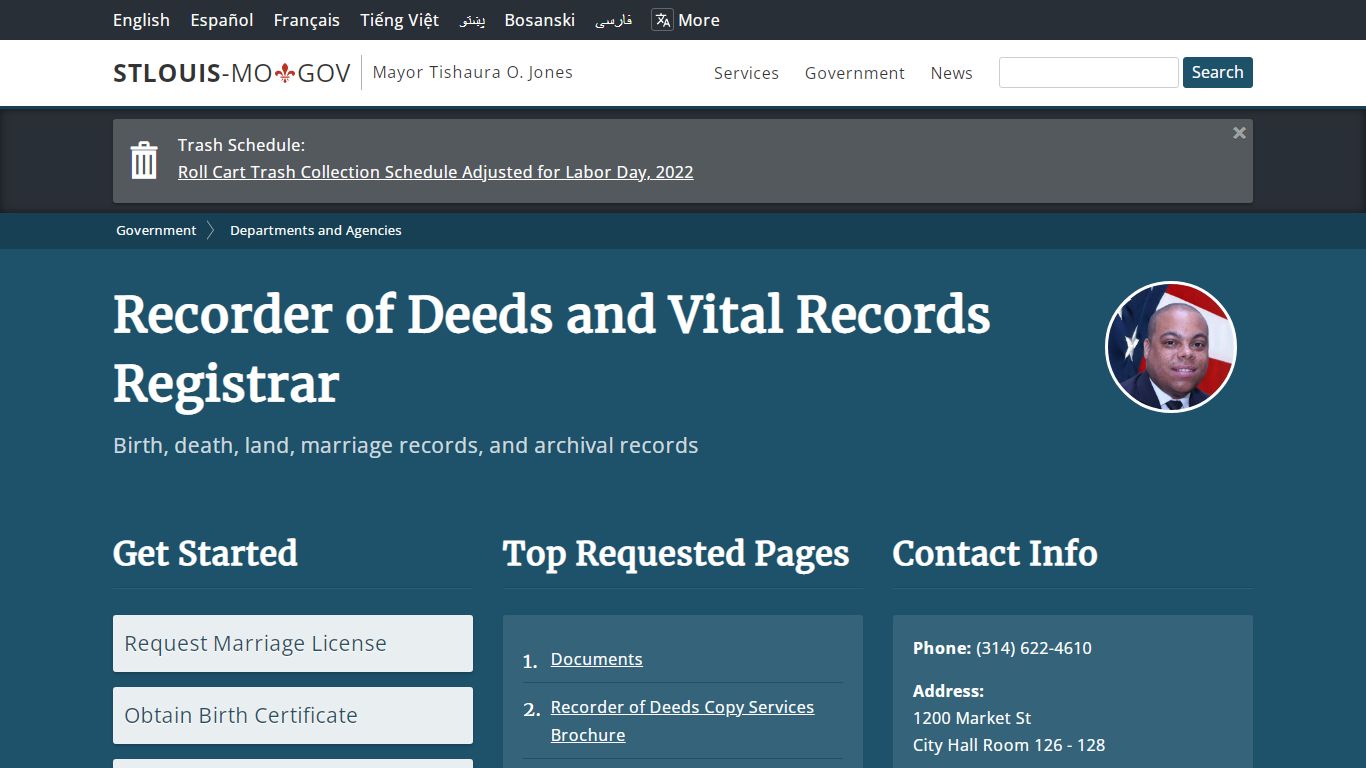Open Mayor Tishaura O. Jones link

[473, 72]
